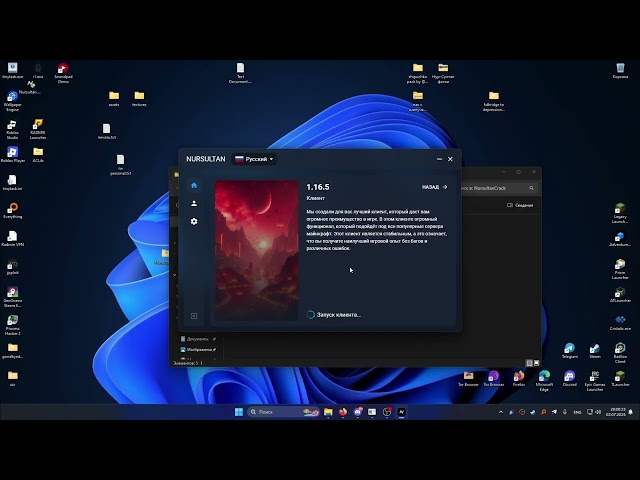This screenshot has width=640, height=480.
Task: Switch Explorer to large thumbnails view
Action: pyautogui.click(x=536, y=363)
